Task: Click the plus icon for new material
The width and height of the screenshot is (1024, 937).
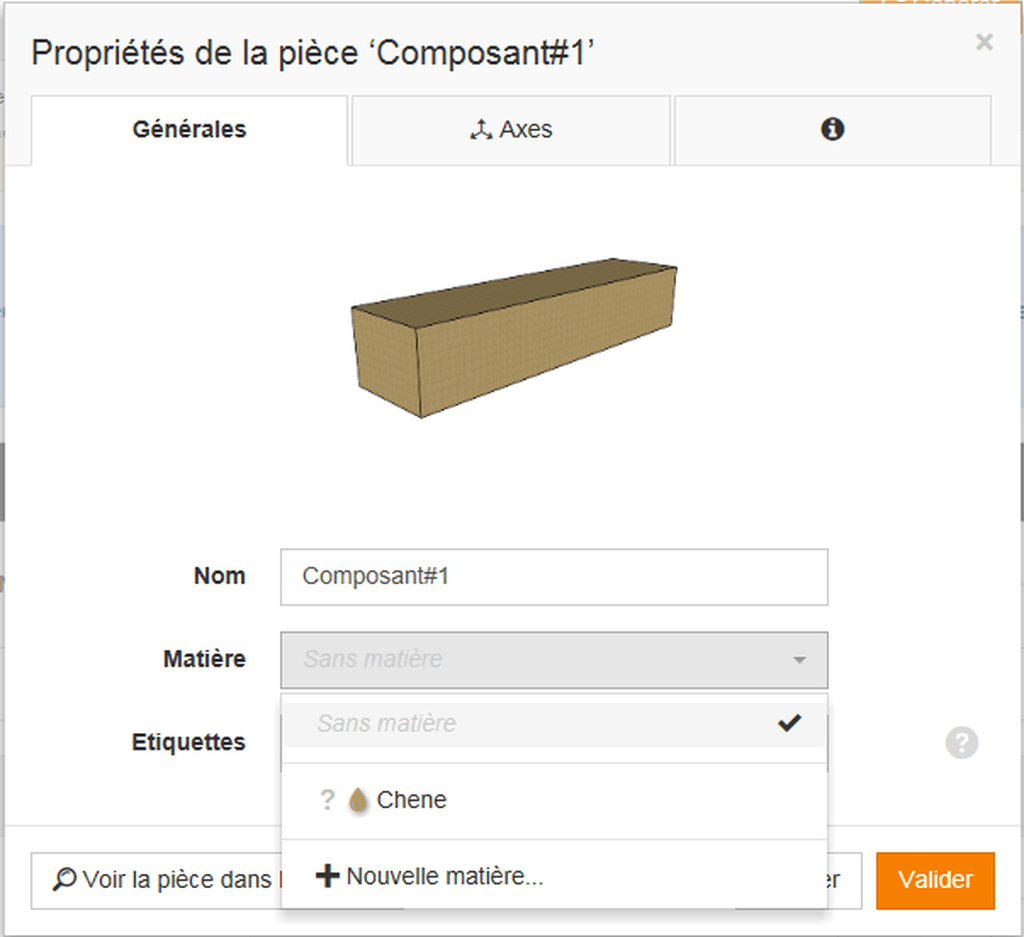Action: click(x=328, y=877)
